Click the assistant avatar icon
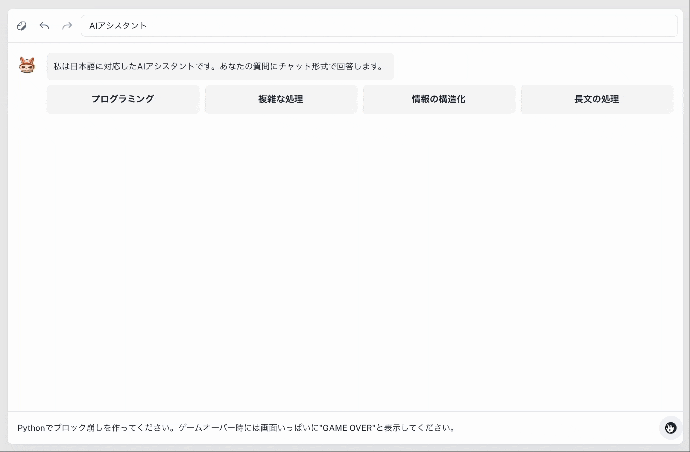Viewport: 690px width, 452px height. coord(27,65)
